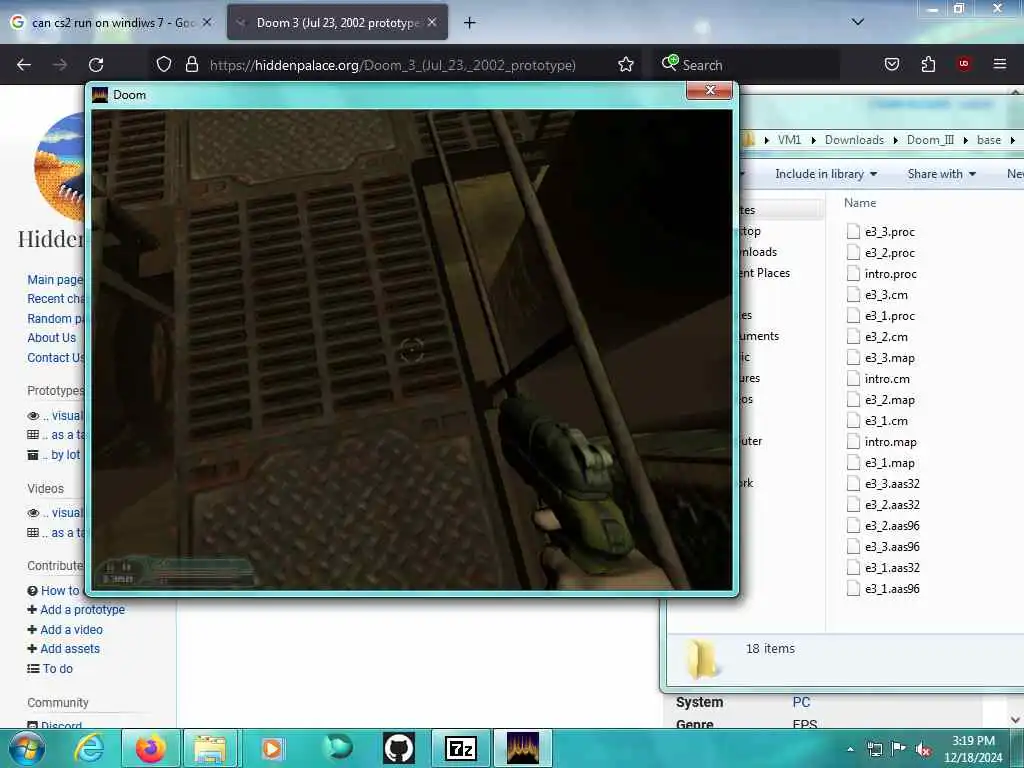Open the File Explorer taskbar icon

coord(210,749)
